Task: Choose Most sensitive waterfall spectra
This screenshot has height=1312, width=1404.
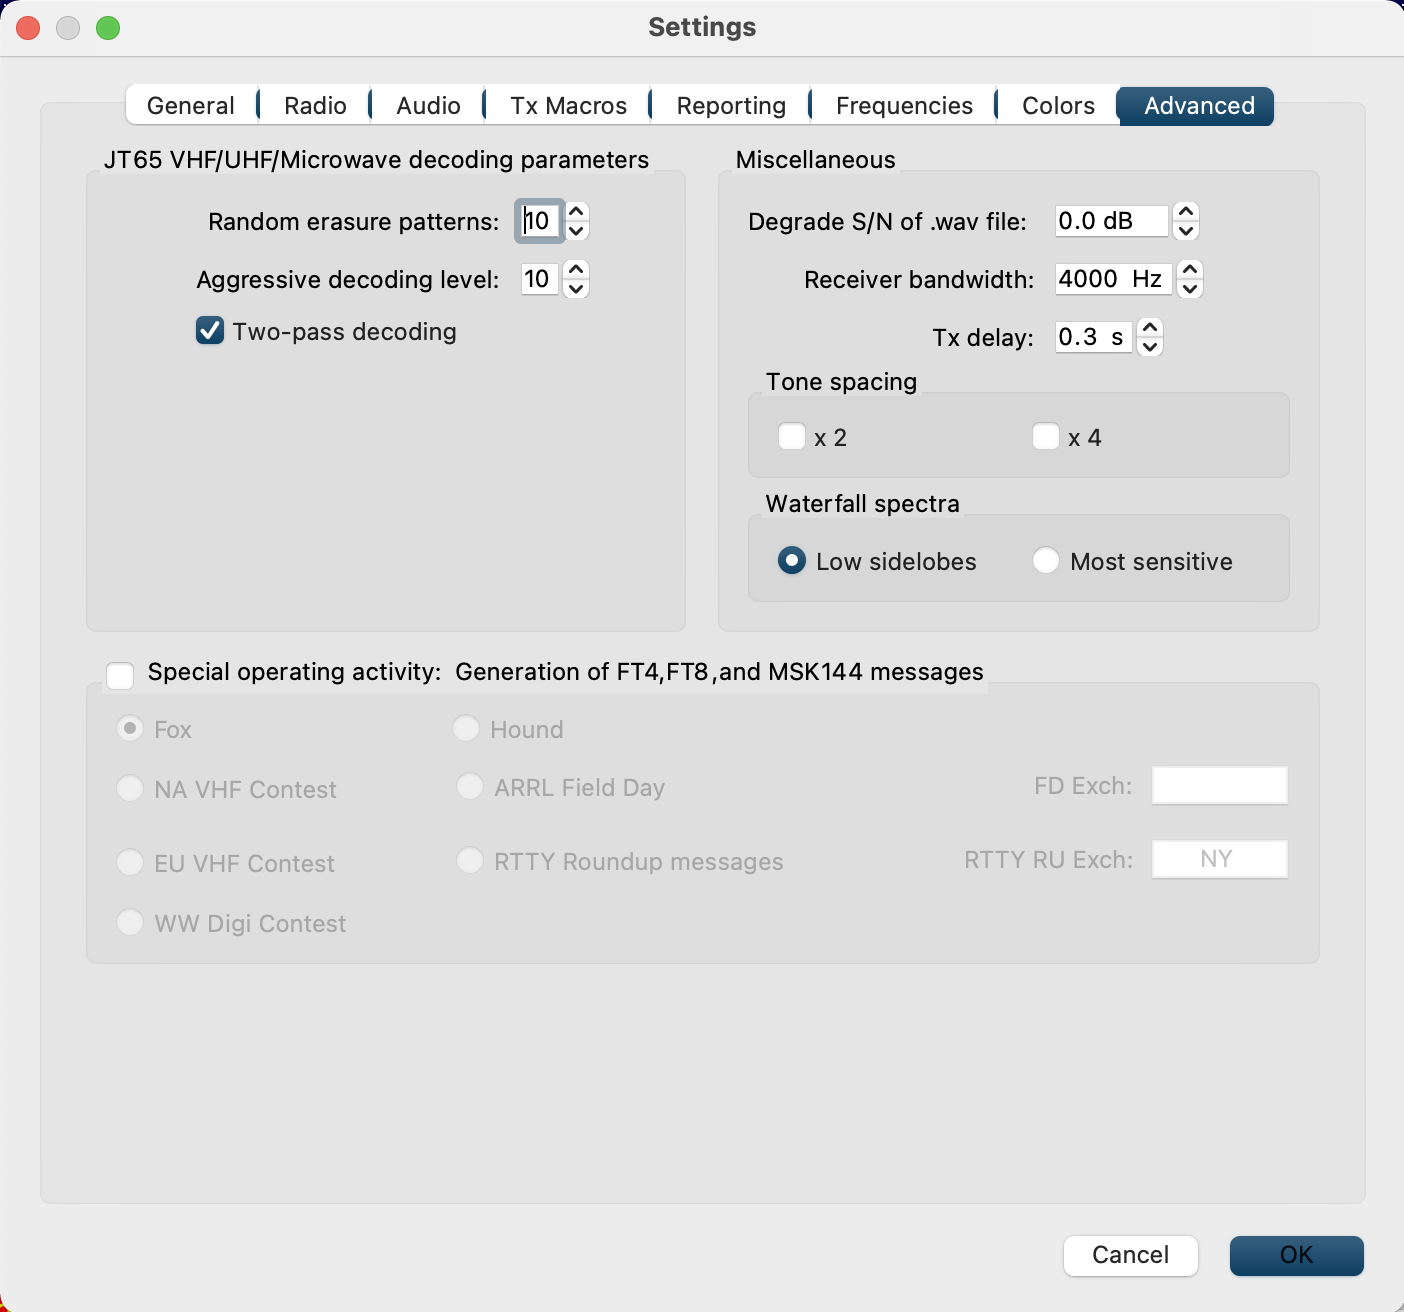Action: [x=1046, y=561]
